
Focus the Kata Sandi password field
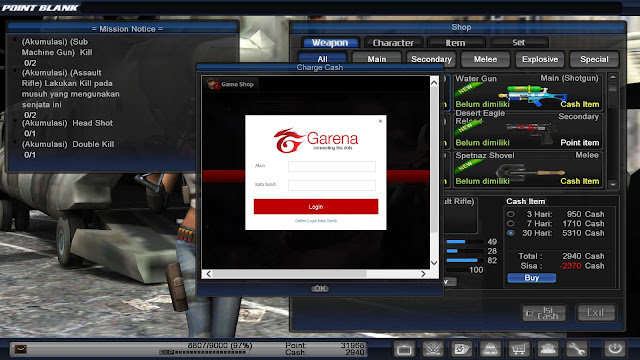332,185
